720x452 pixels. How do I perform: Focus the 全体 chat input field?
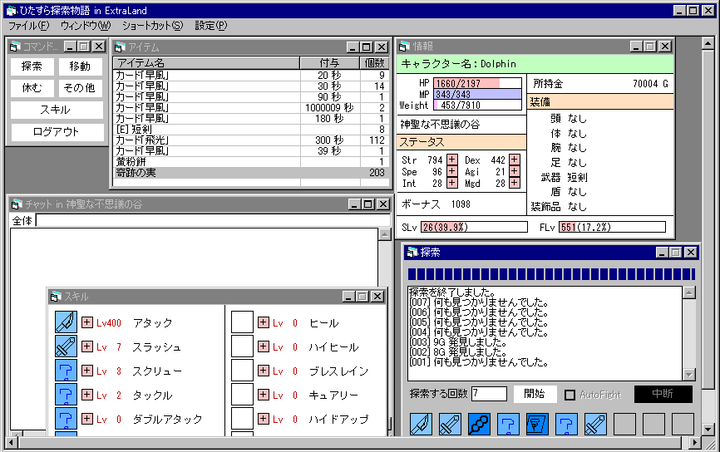(213, 220)
